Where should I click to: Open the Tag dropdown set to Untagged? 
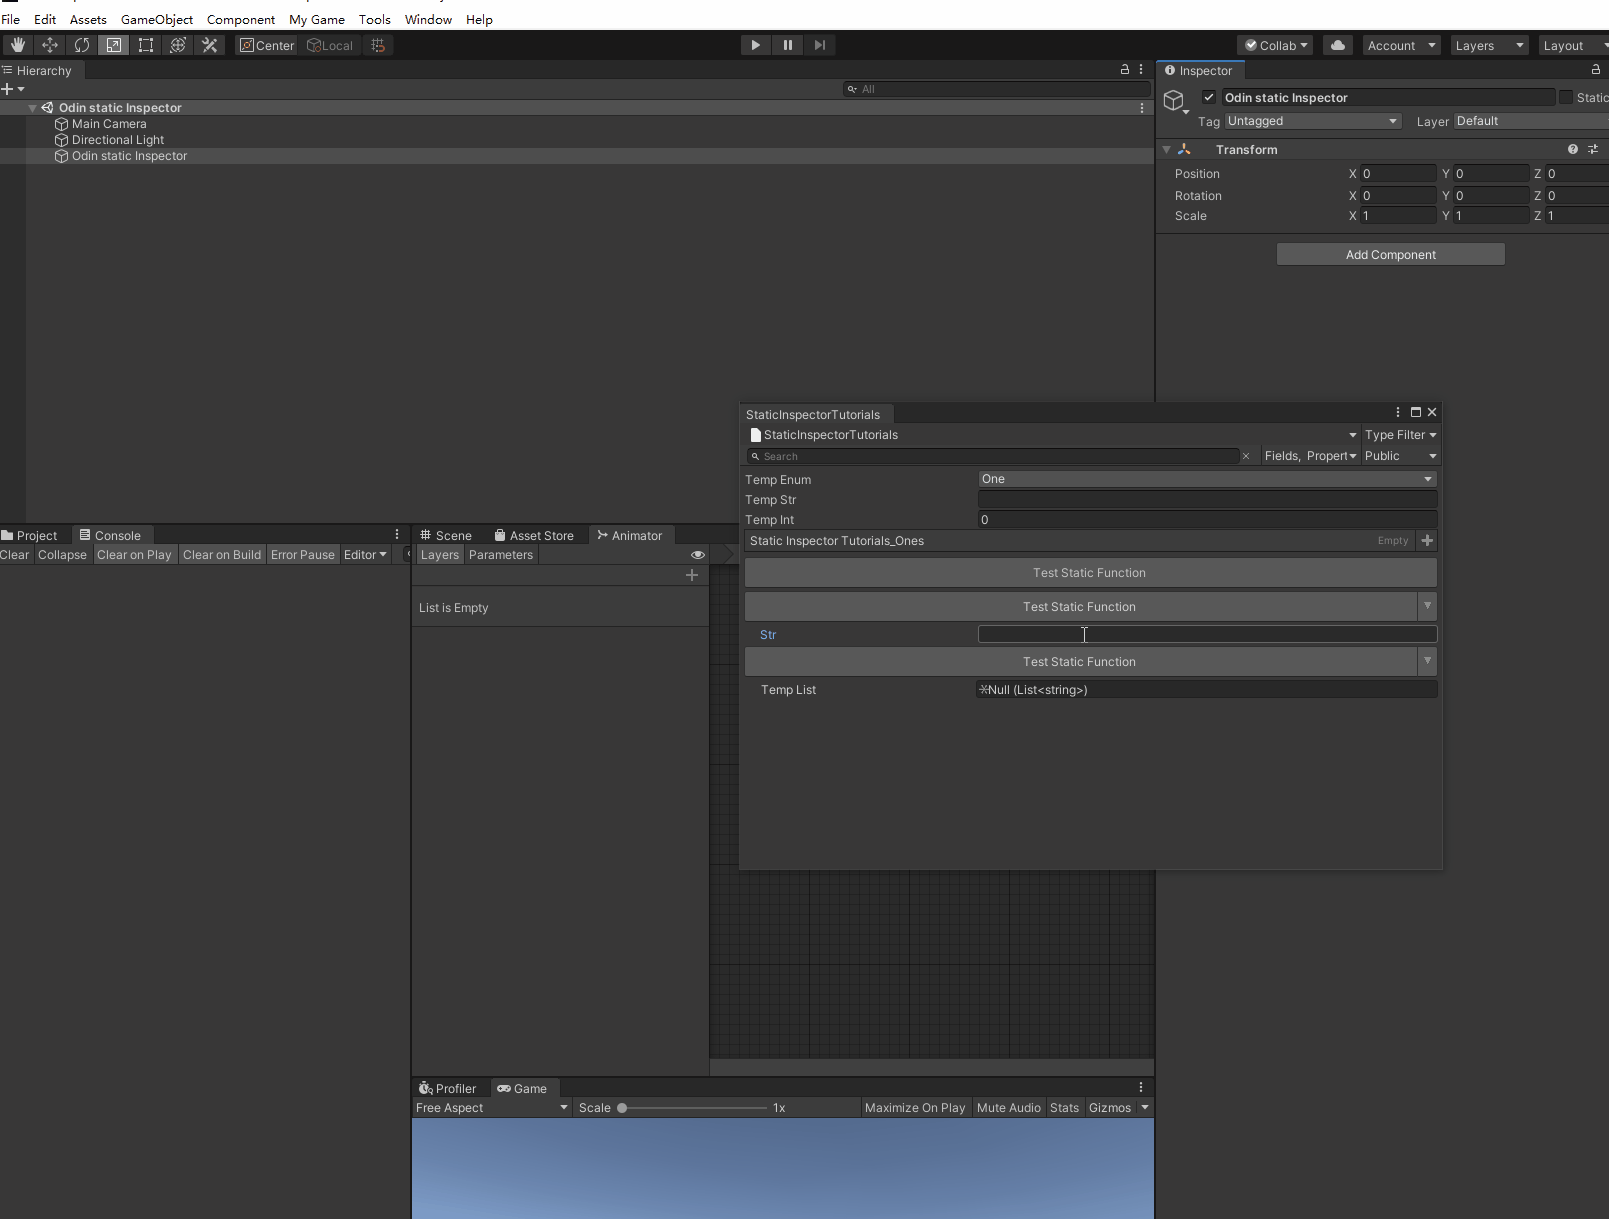pos(1312,121)
